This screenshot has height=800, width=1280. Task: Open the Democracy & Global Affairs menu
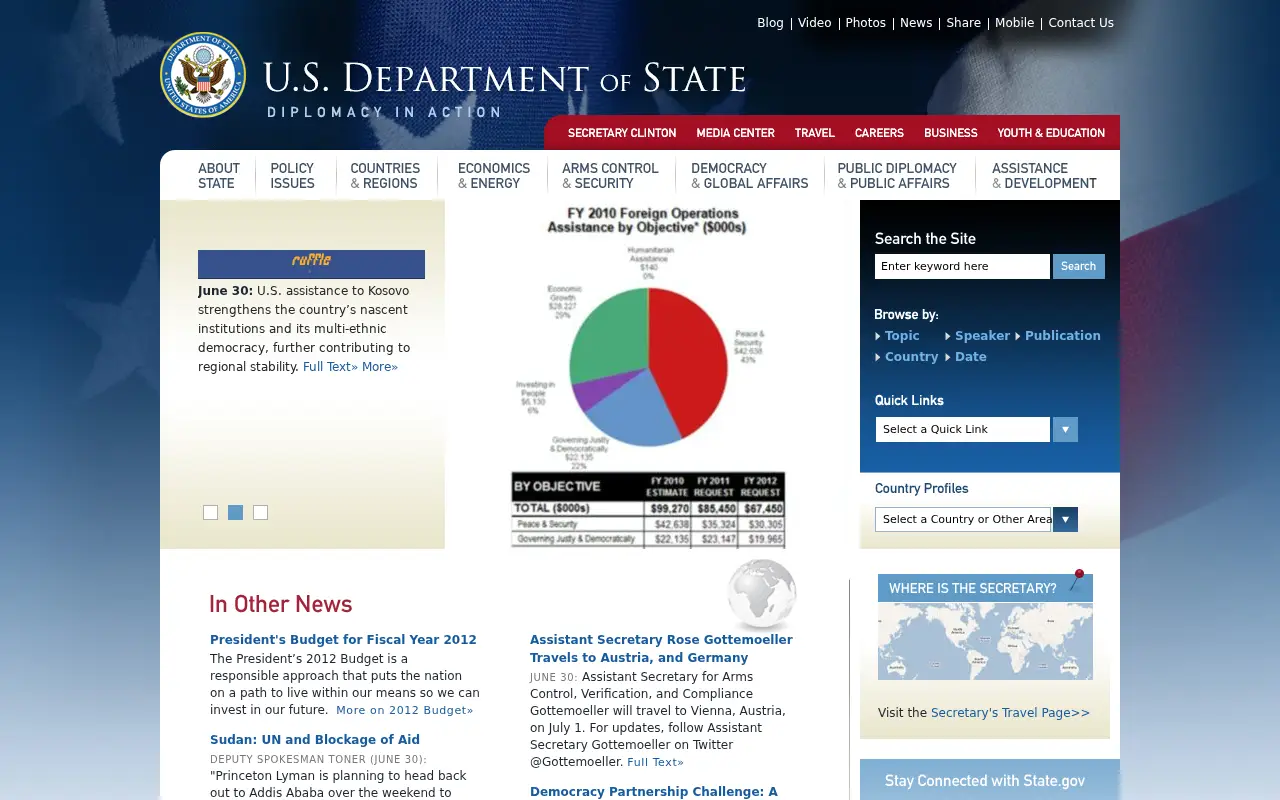click(x=750, y=176)
